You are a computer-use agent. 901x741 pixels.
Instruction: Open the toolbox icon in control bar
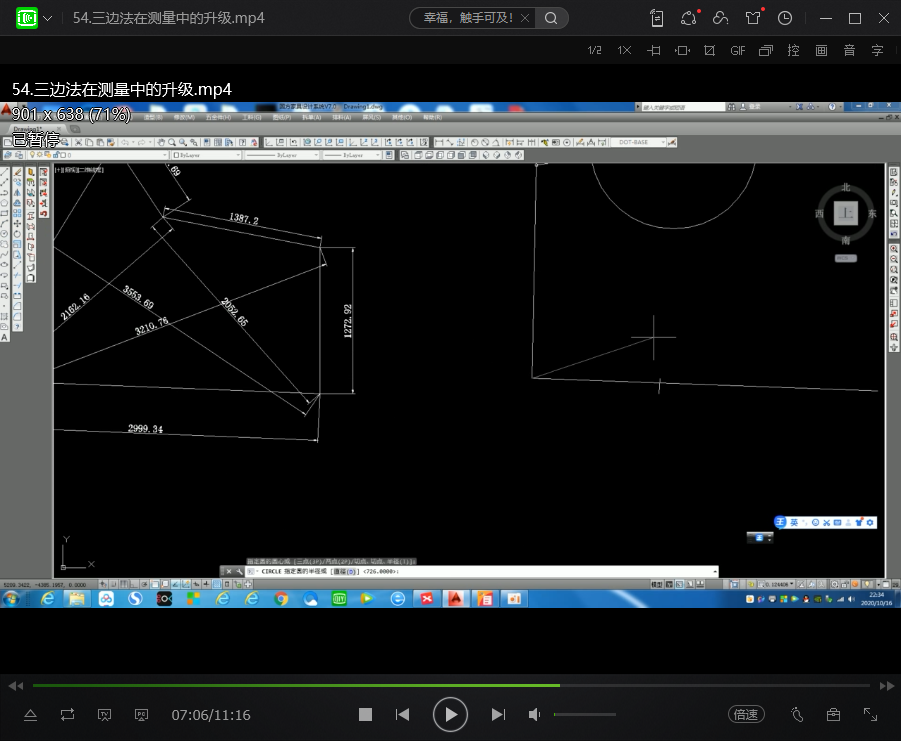click(833, 714)
